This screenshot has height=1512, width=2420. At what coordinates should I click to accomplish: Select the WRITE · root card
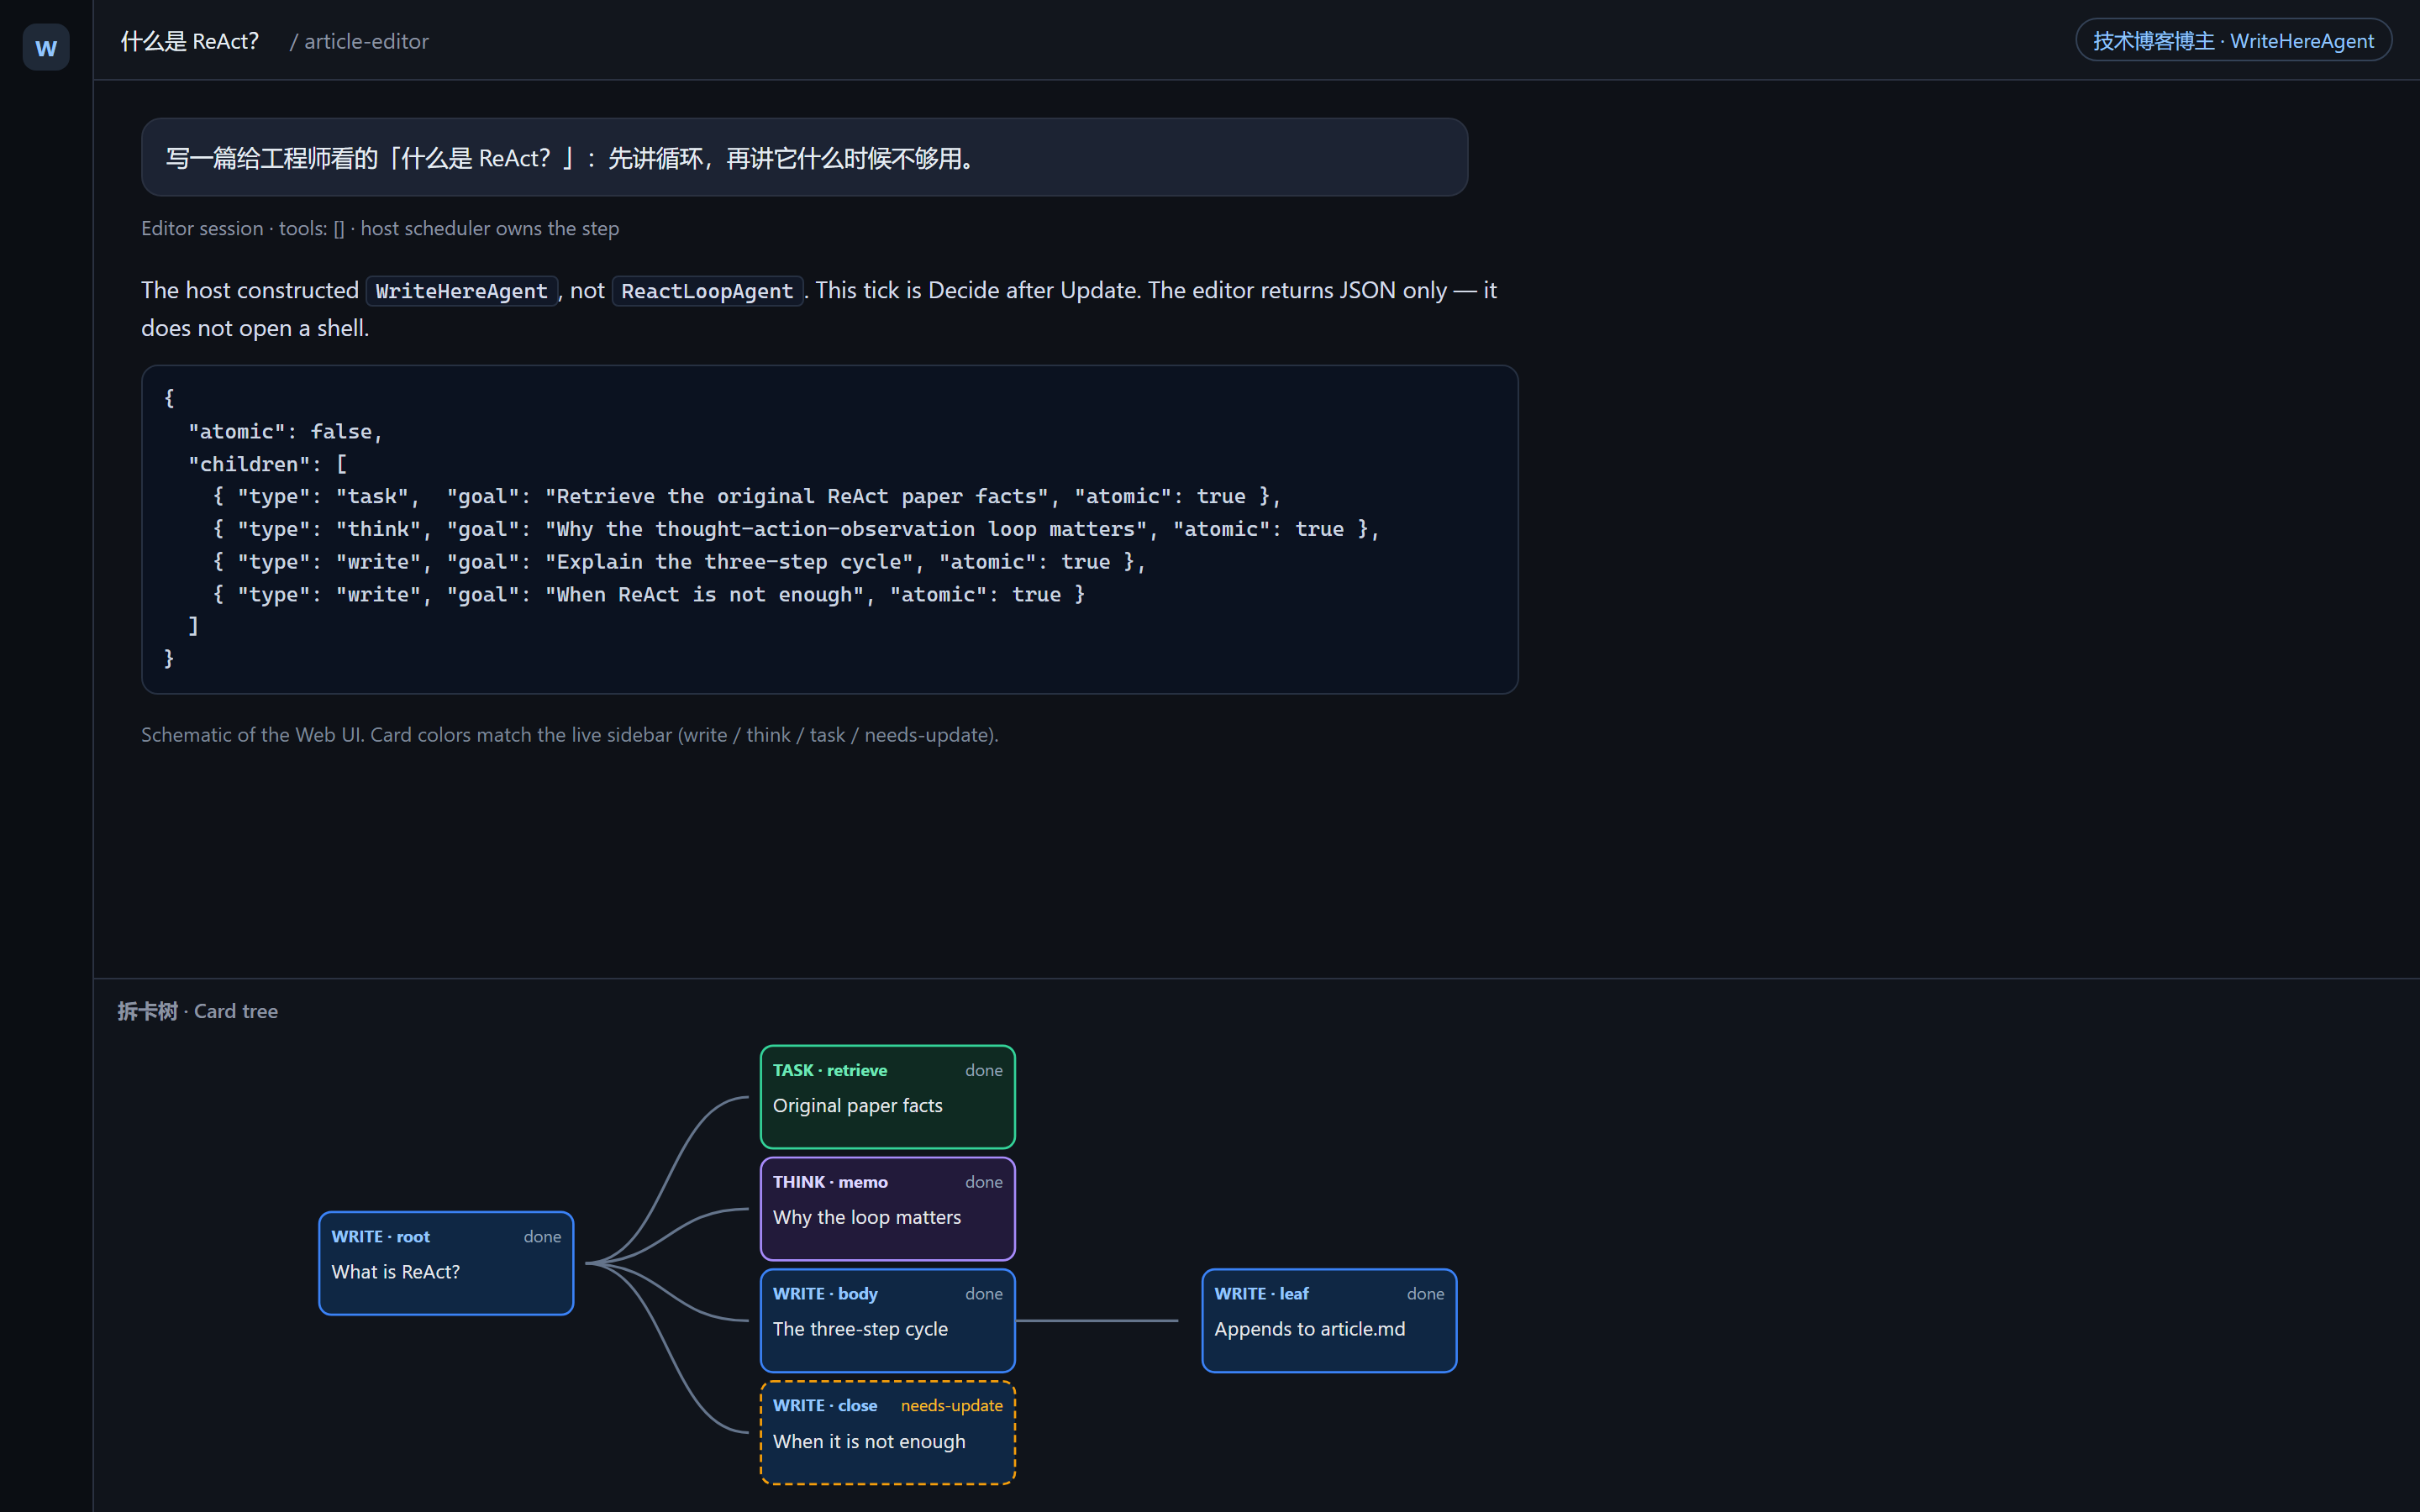click(446, 1263)
